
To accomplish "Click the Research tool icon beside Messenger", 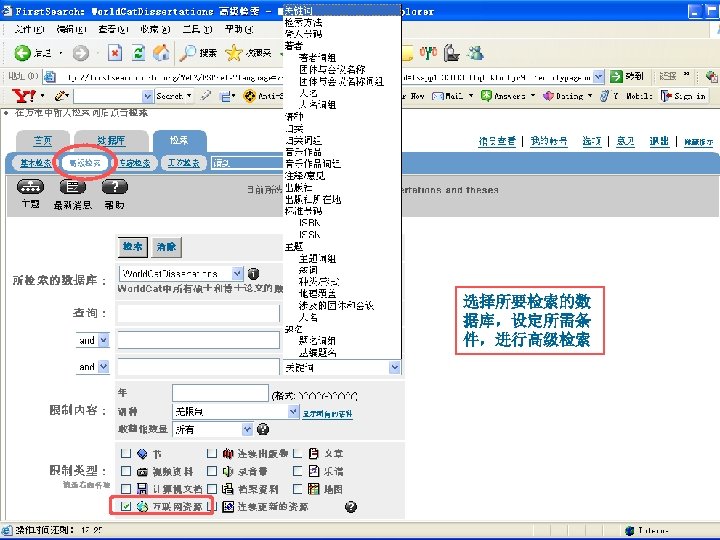I will pyautogui.click(x=452, y=53).
